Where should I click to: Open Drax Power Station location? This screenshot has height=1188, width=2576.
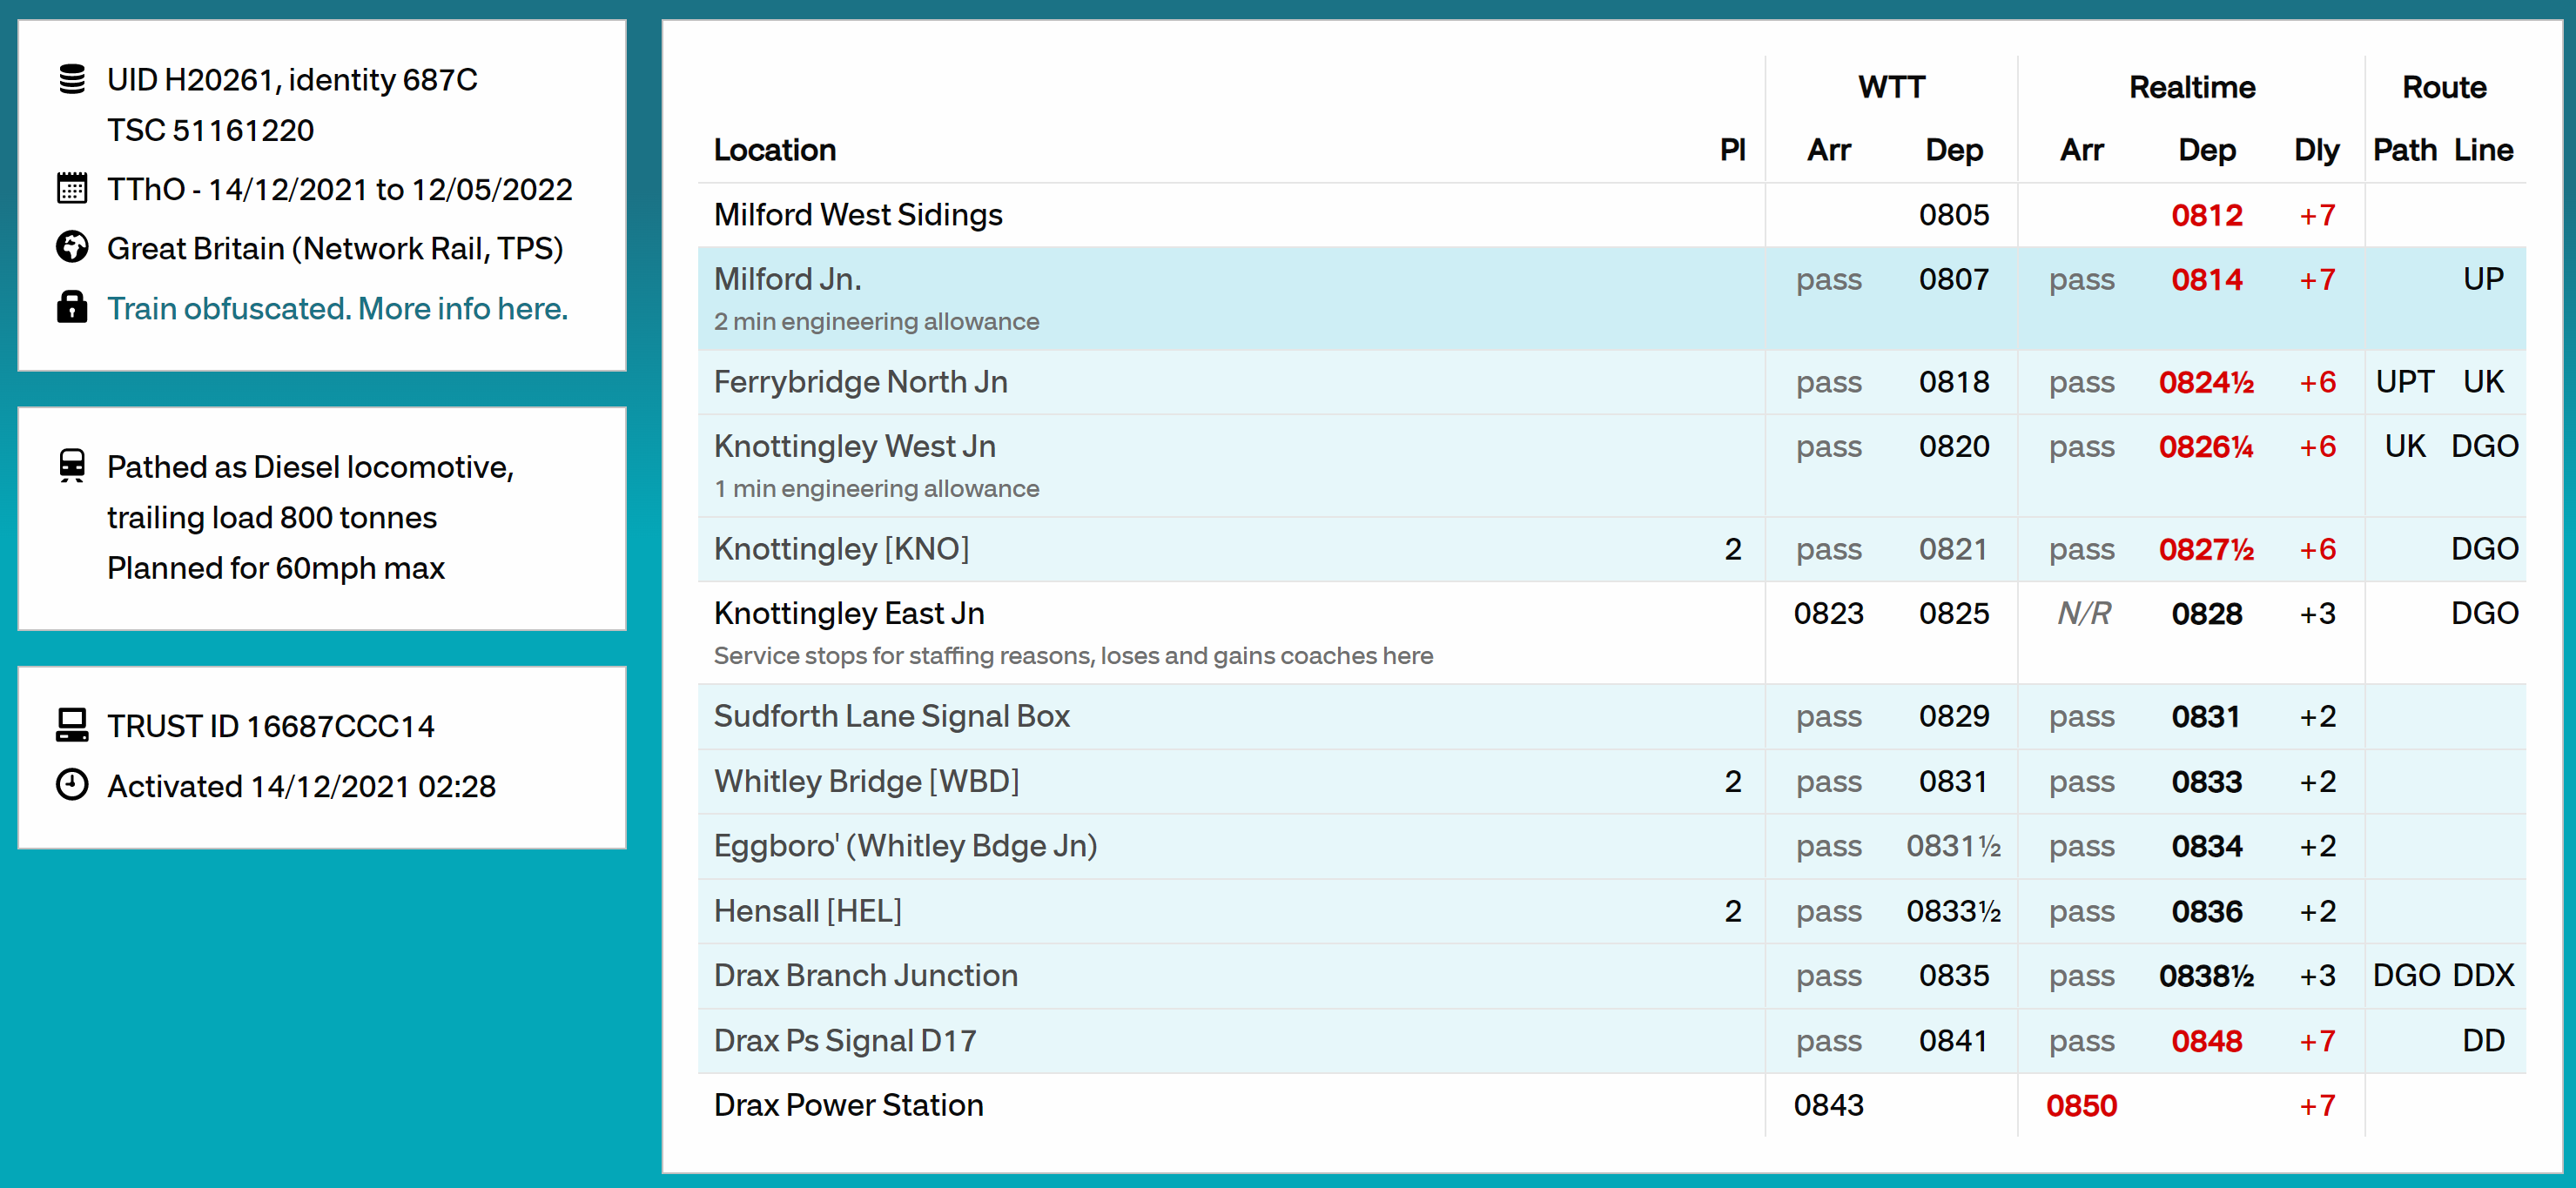(848, 1105)
